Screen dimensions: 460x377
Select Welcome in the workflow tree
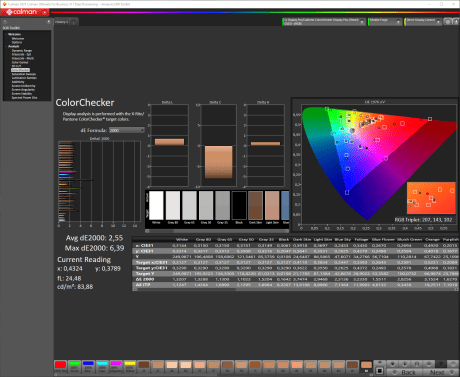[18, 38]
